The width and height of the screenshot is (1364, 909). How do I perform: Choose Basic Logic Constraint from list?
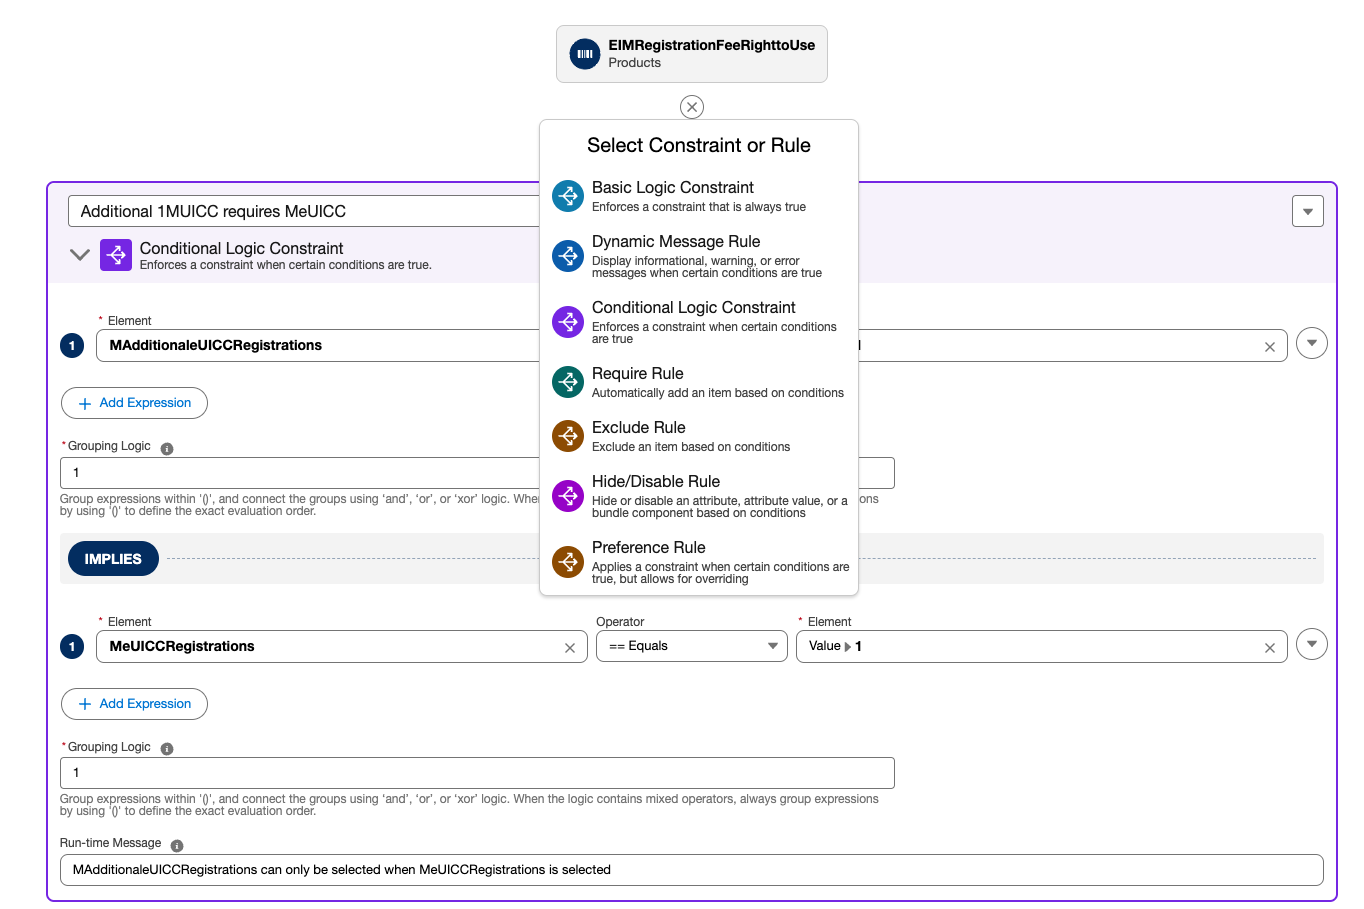pos(699,196)
